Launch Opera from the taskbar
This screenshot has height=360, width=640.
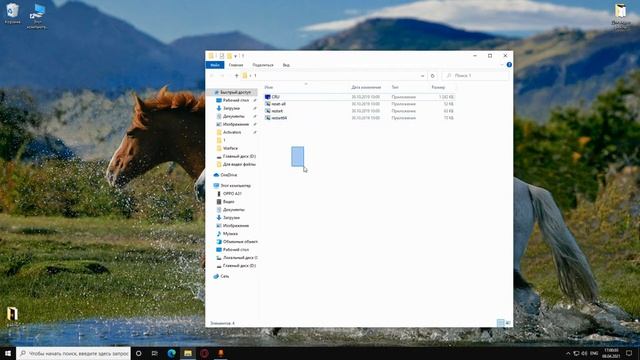coord(204,353)
